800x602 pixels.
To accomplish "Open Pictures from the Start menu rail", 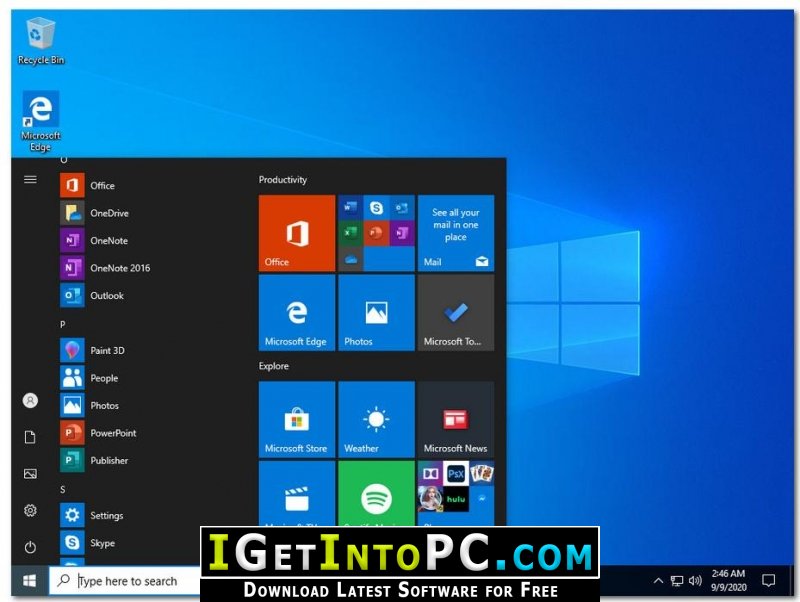I will tap(30, 474).
